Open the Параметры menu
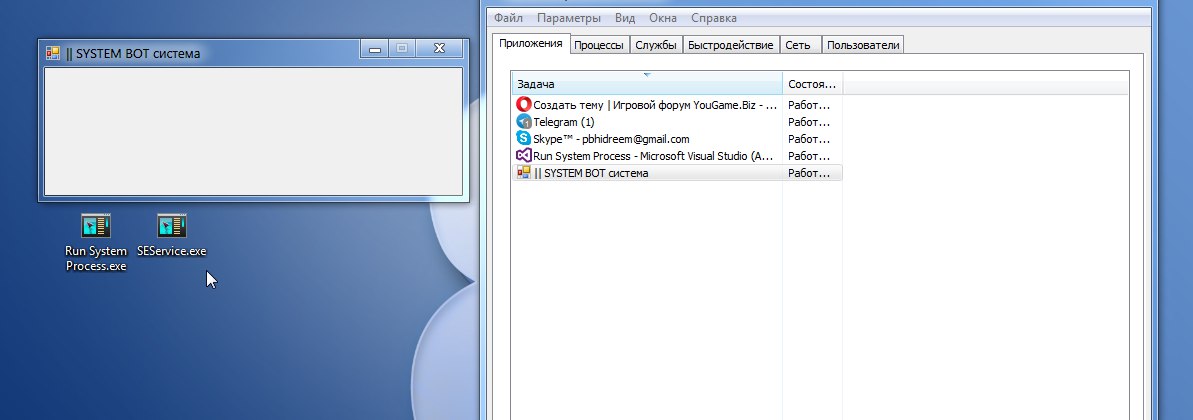The height and width of the screenshot is (420, 1193). (x=568, y=18)
